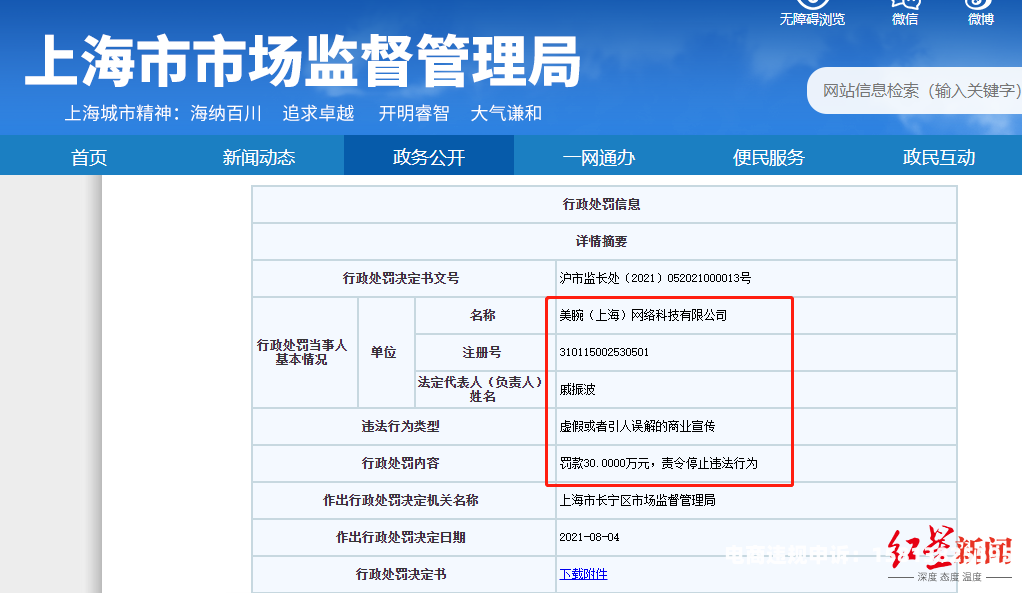The image size is (1022, 593).
Task: Go to the 首页 navigation tab
Action: point(88,157)
